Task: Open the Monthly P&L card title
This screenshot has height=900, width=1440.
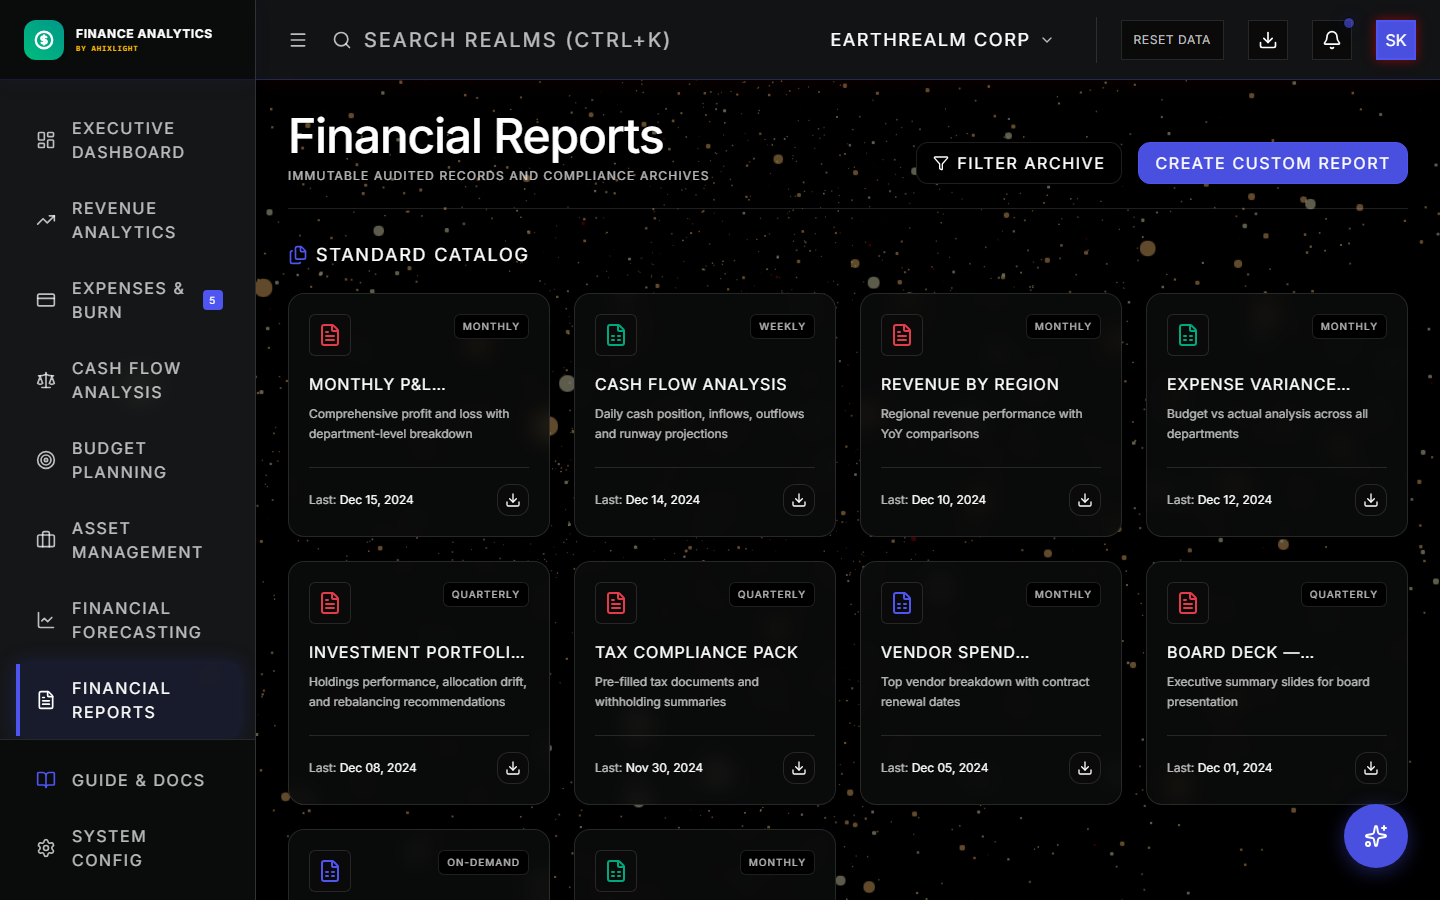Action: [377, 384]
